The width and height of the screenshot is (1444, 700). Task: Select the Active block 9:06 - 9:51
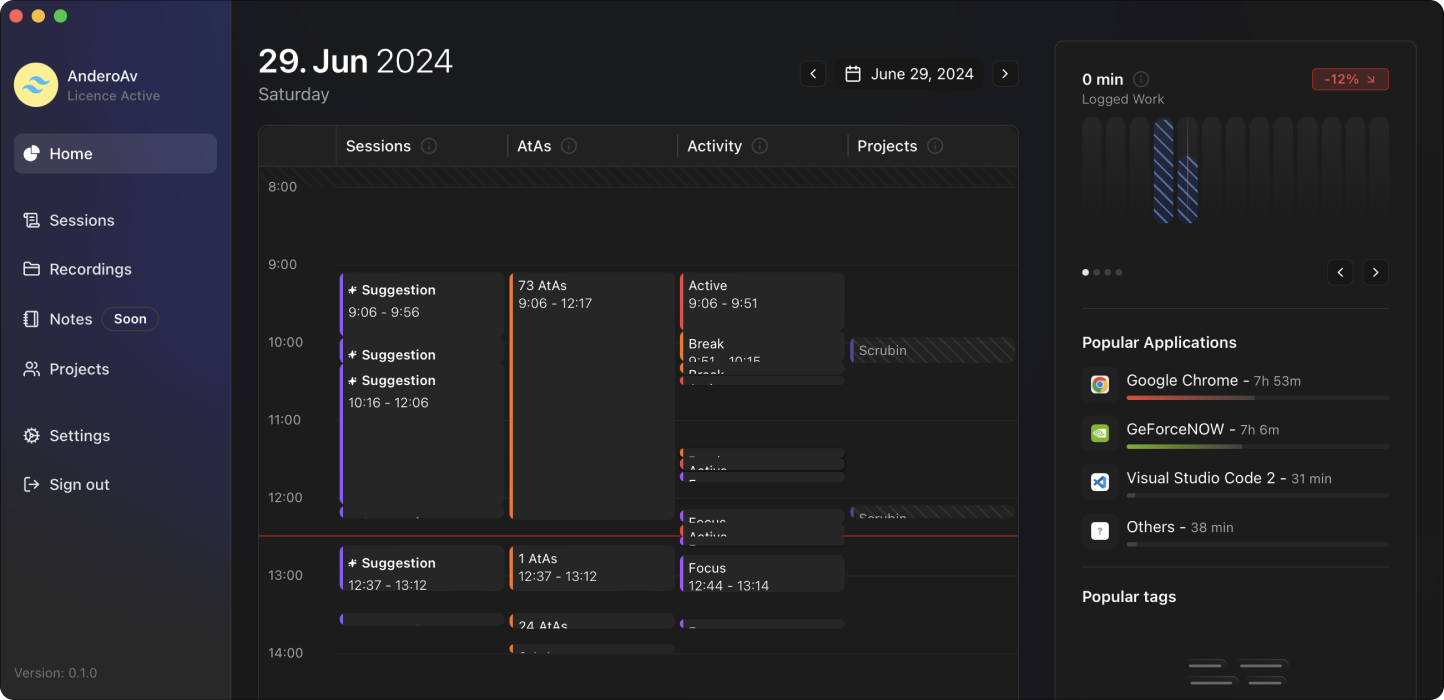(762, 302)
